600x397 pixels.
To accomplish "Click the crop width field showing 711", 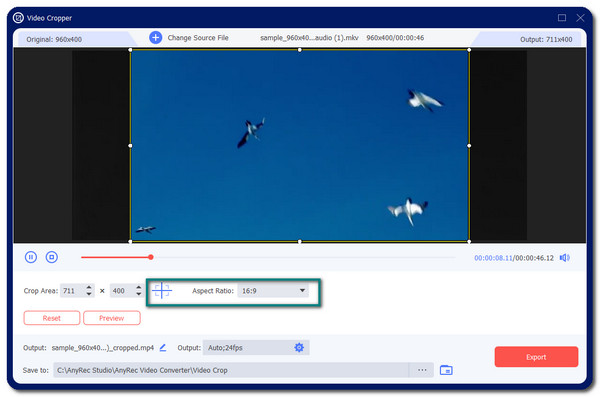I will click(72, 291).
